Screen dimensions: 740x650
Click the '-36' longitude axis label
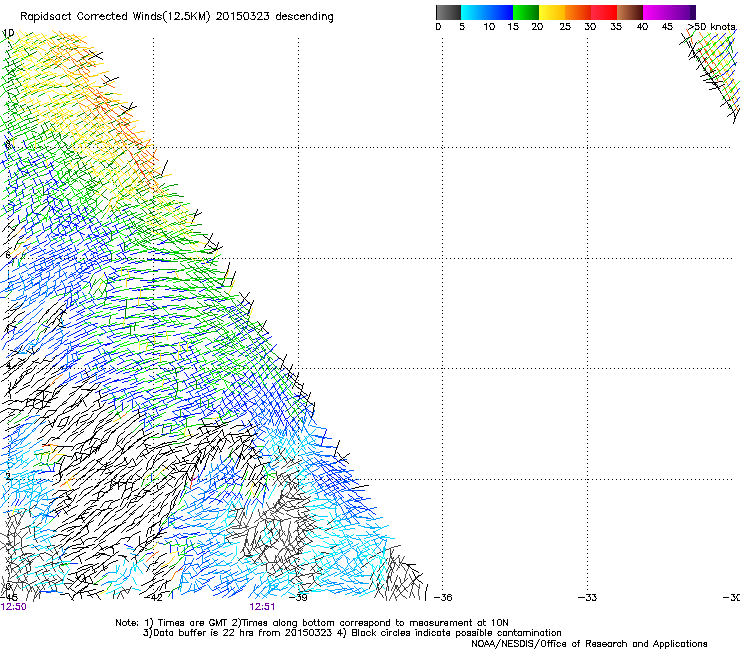443,598
